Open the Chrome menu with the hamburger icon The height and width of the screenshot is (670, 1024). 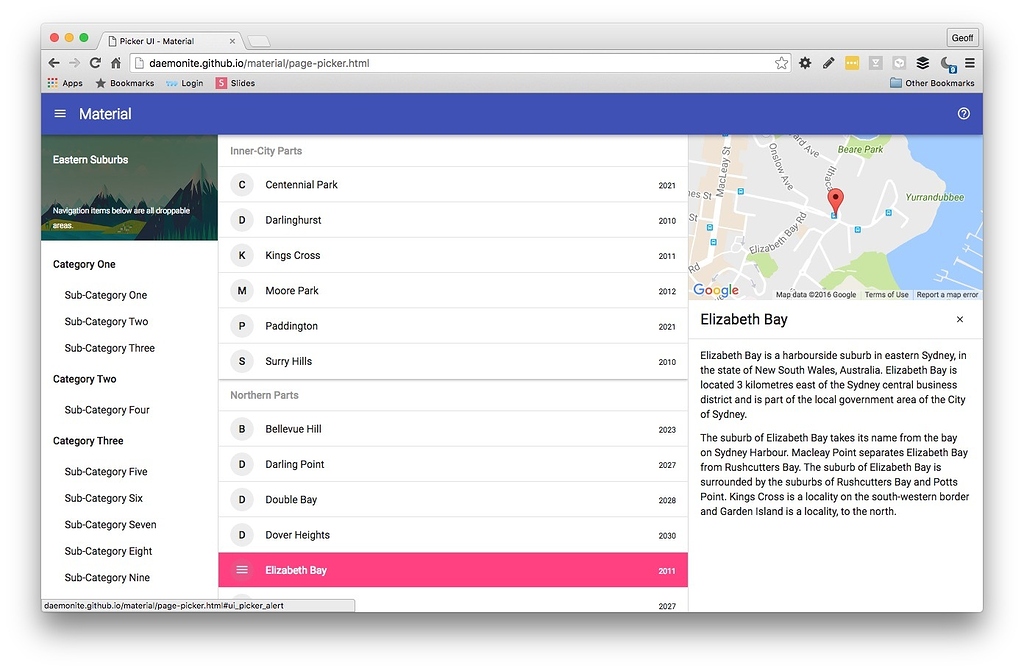click(968, 62)
